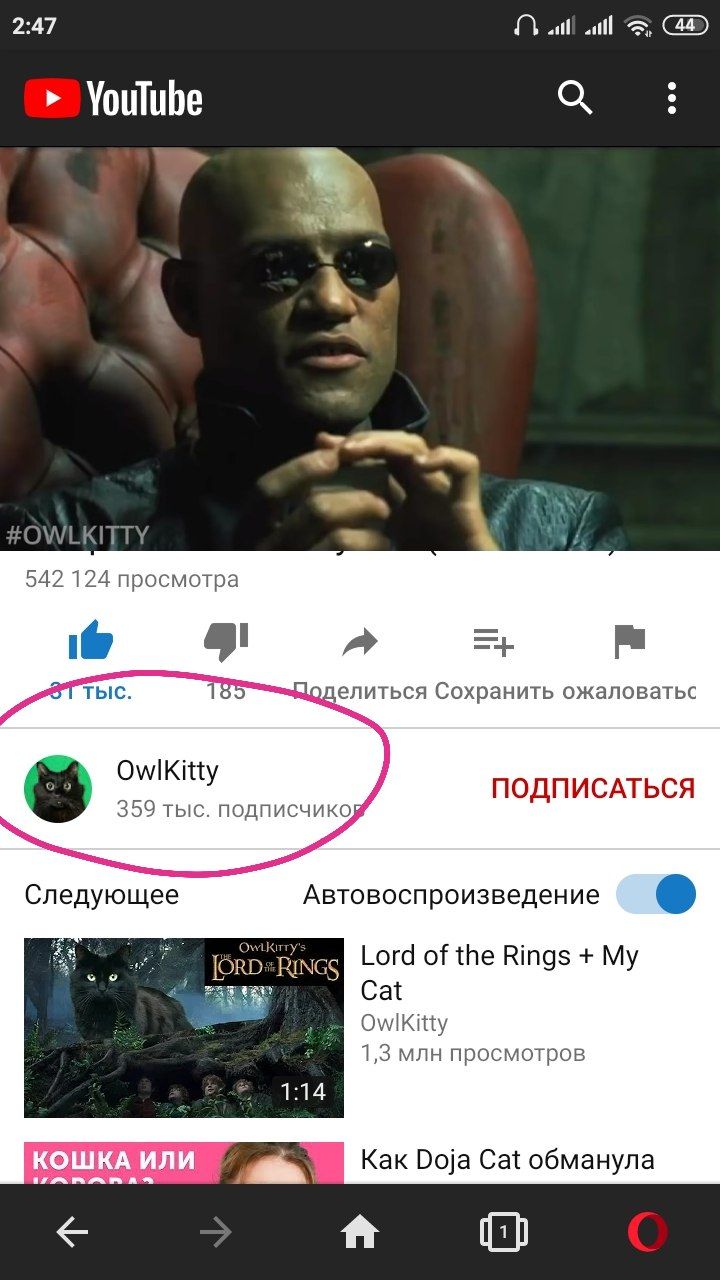Open the OwlKitty channel name link
The height and width of the screenshot is (1280, 720).
pos(168,770)
